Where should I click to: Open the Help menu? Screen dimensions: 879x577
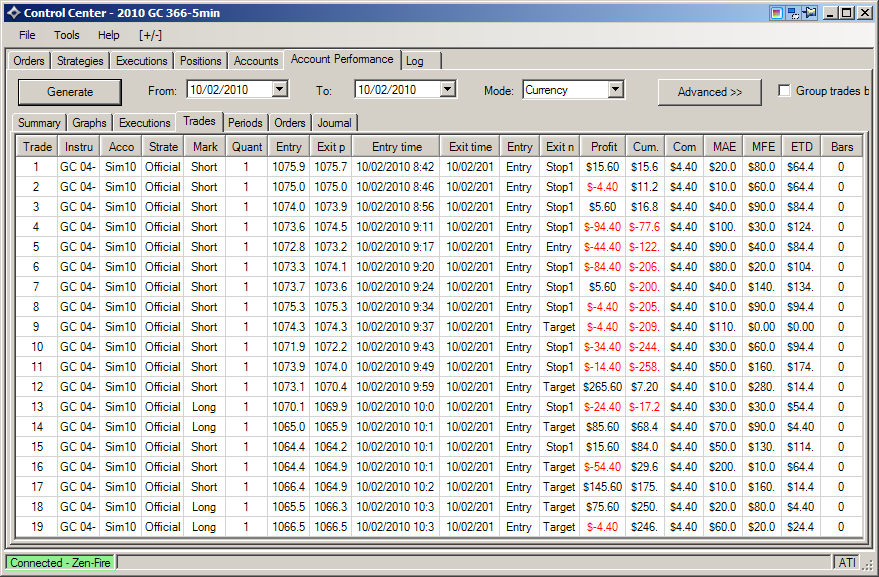click(x=108, y=35)
